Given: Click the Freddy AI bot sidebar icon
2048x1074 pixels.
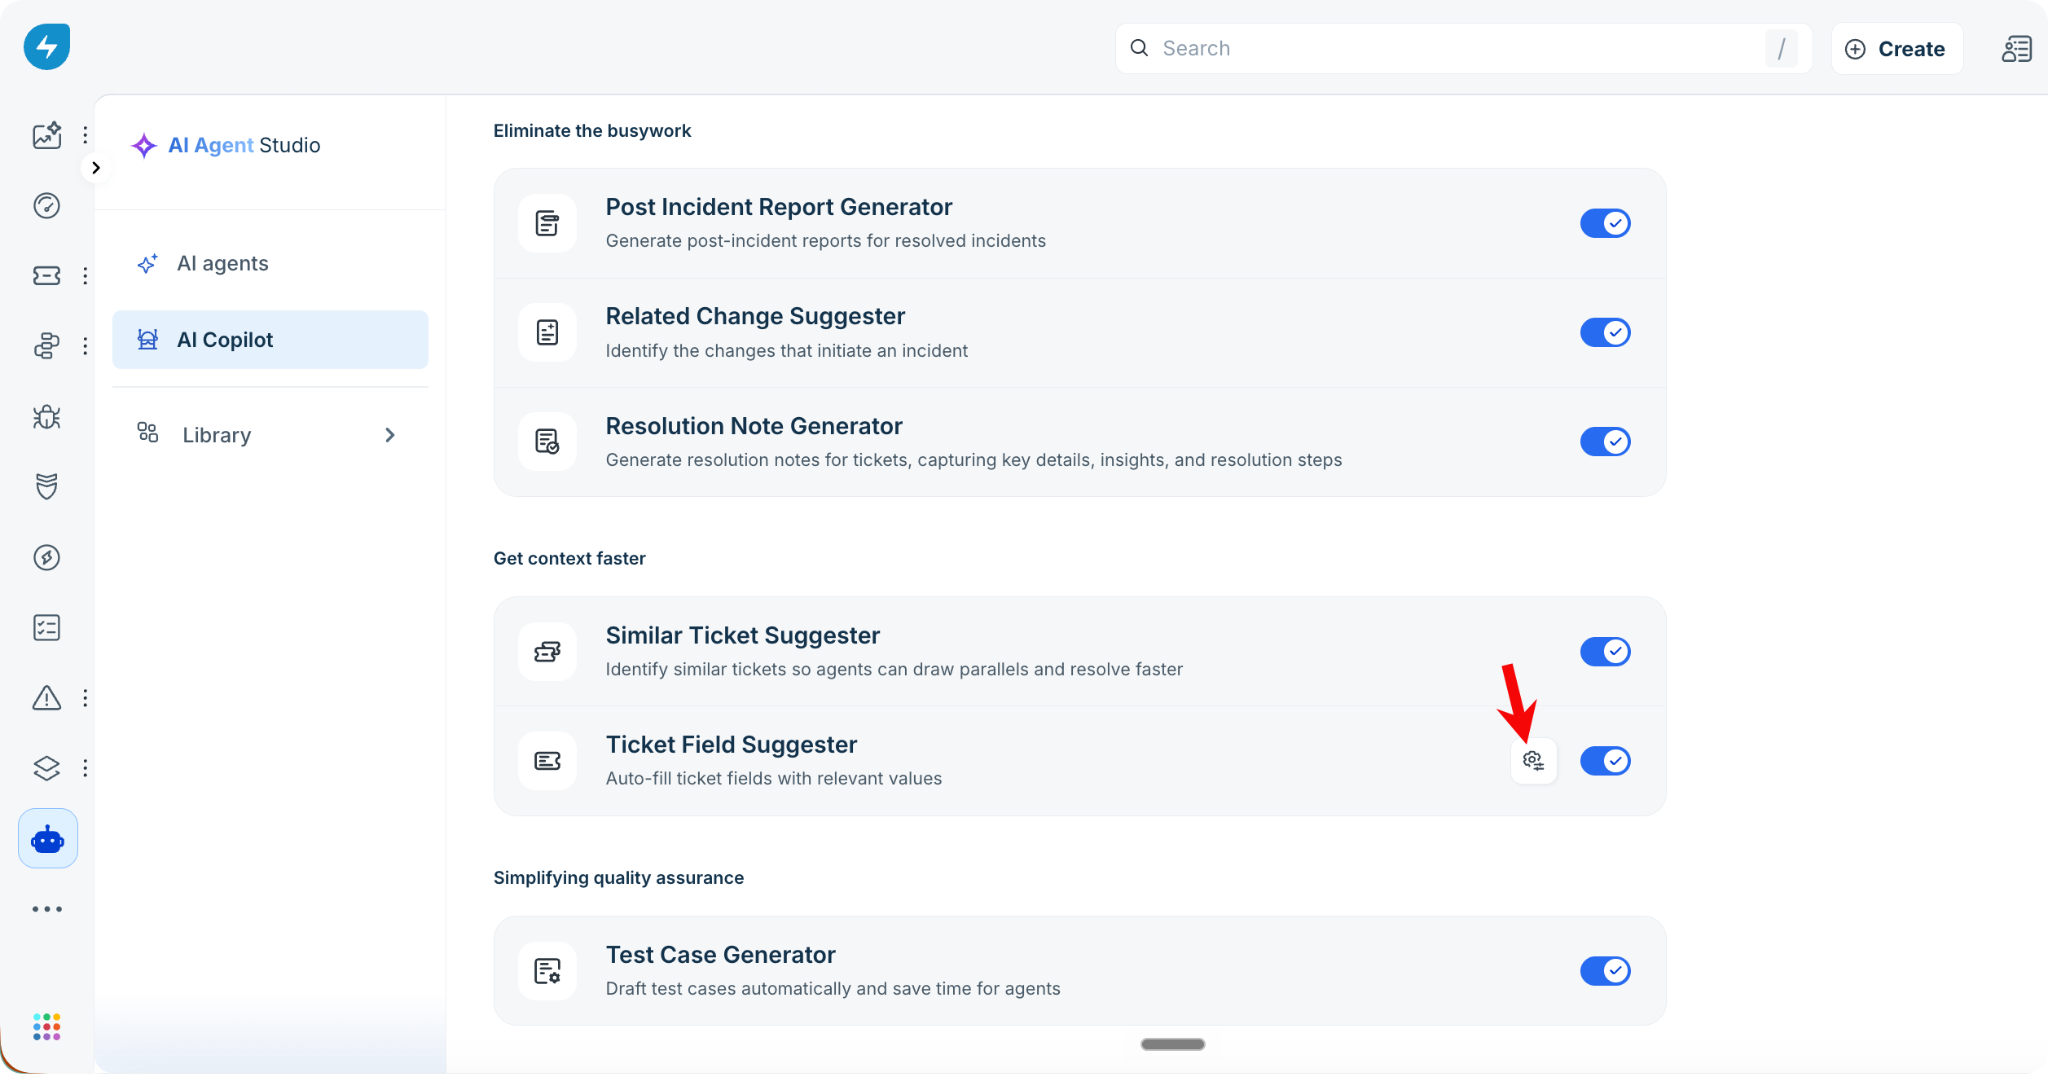Looking at the screenshot, I should pyautogui.click(x=47, y=838).
